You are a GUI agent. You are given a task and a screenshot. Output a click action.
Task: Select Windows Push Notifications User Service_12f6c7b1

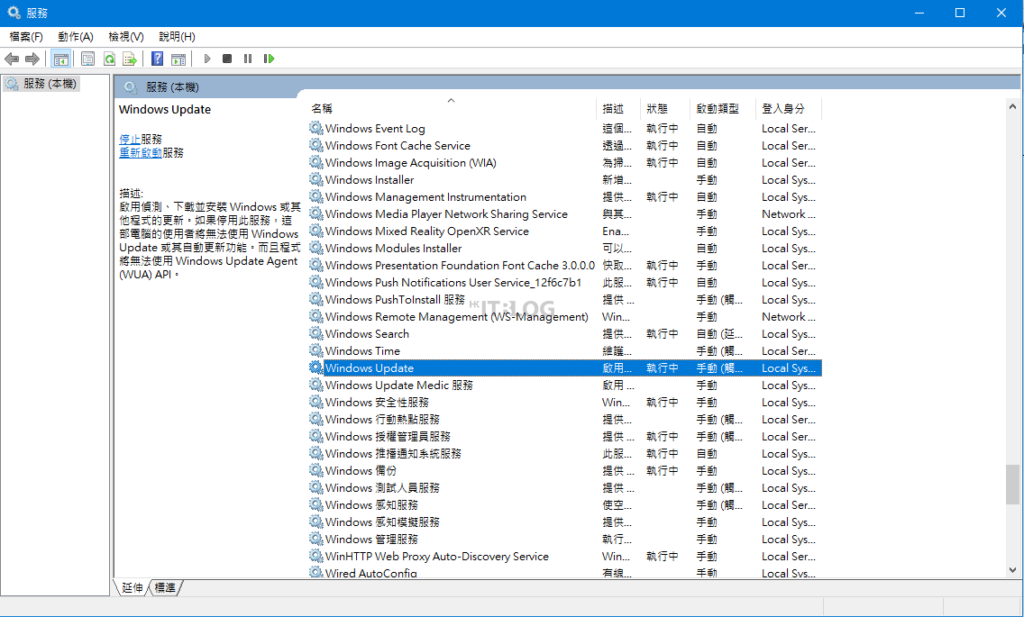tap(565, 282)
